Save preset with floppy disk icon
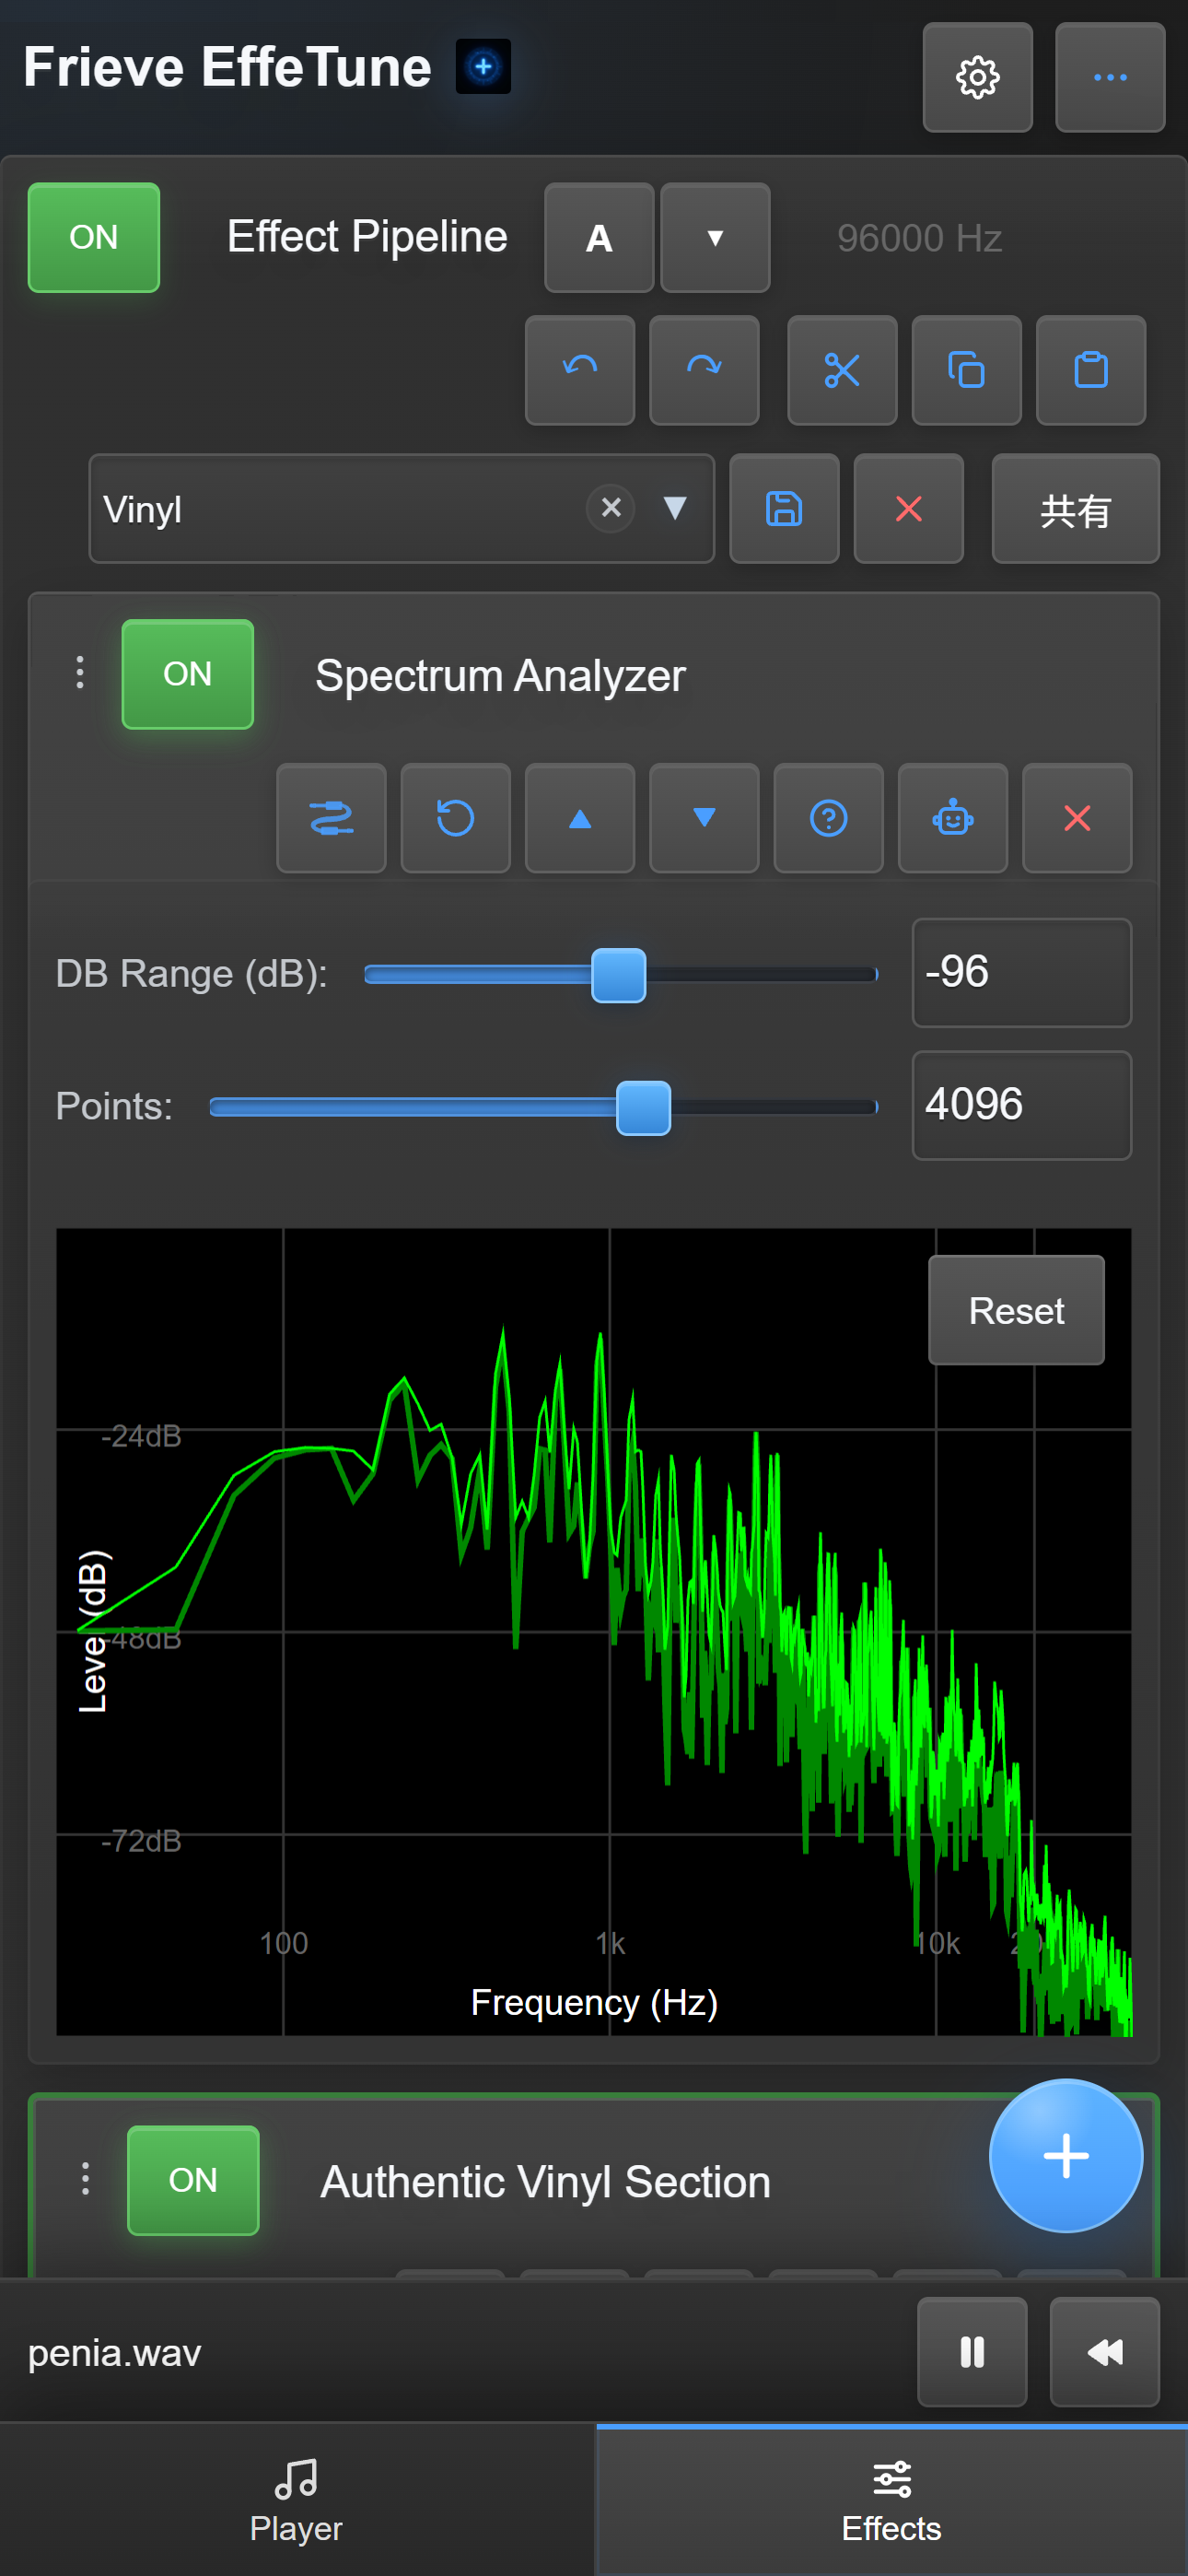 (784, 508)
